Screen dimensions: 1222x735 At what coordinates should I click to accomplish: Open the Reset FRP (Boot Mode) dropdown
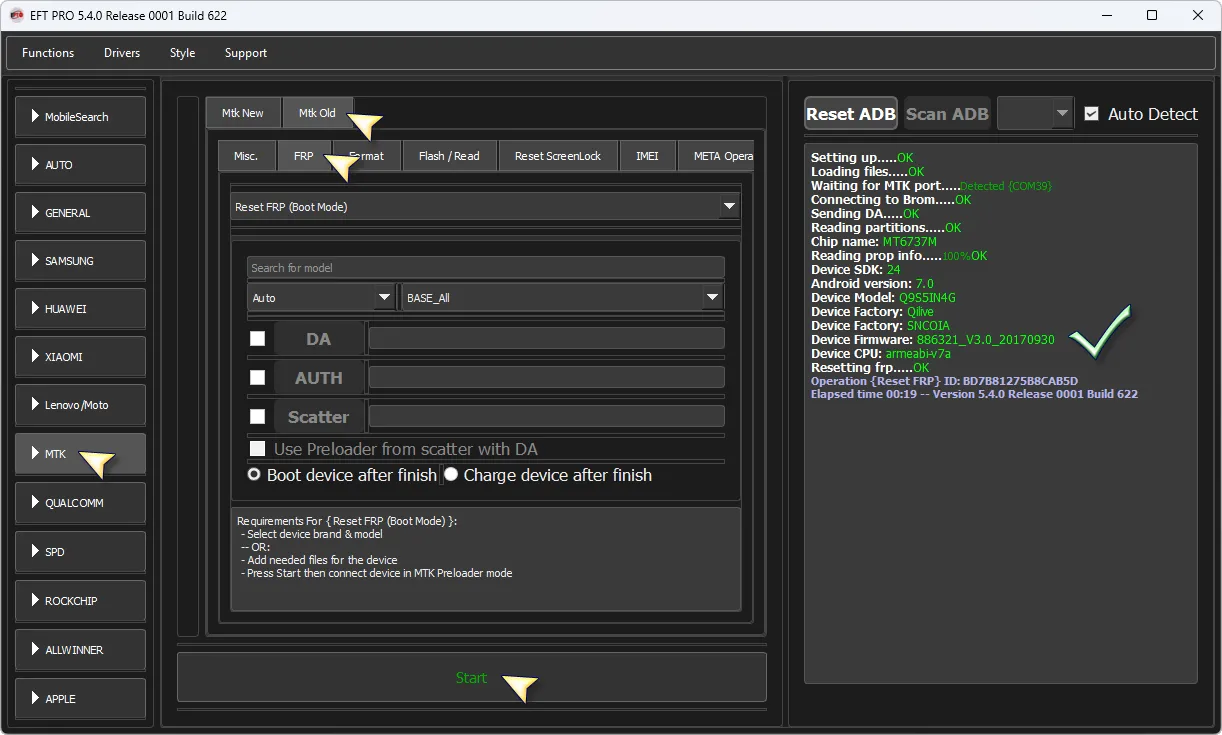pos(485,207)
